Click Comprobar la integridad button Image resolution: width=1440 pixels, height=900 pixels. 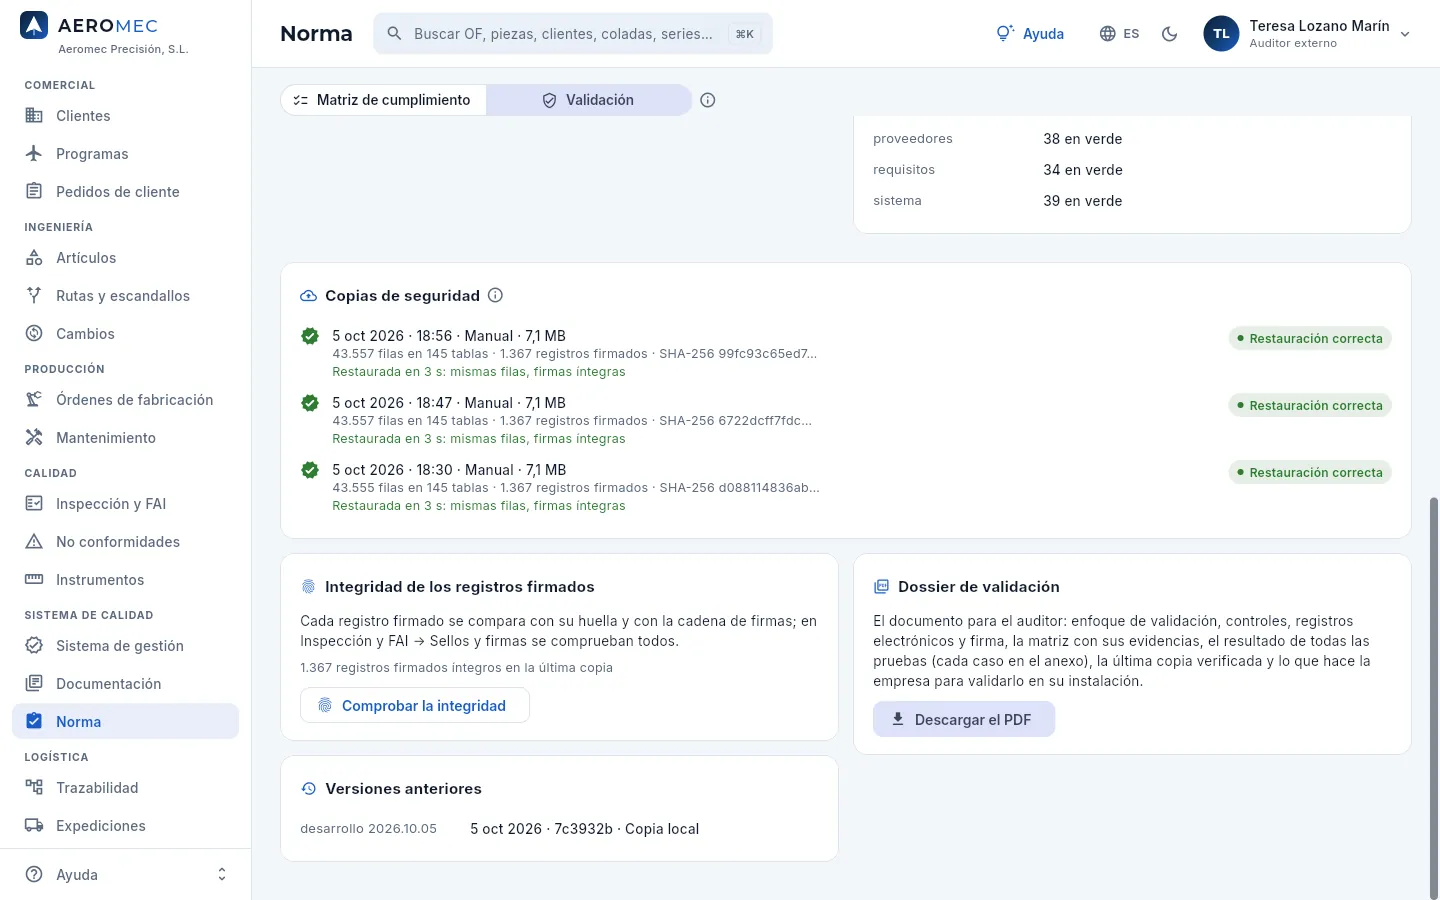pyautogui.click(x=415, y=706)
